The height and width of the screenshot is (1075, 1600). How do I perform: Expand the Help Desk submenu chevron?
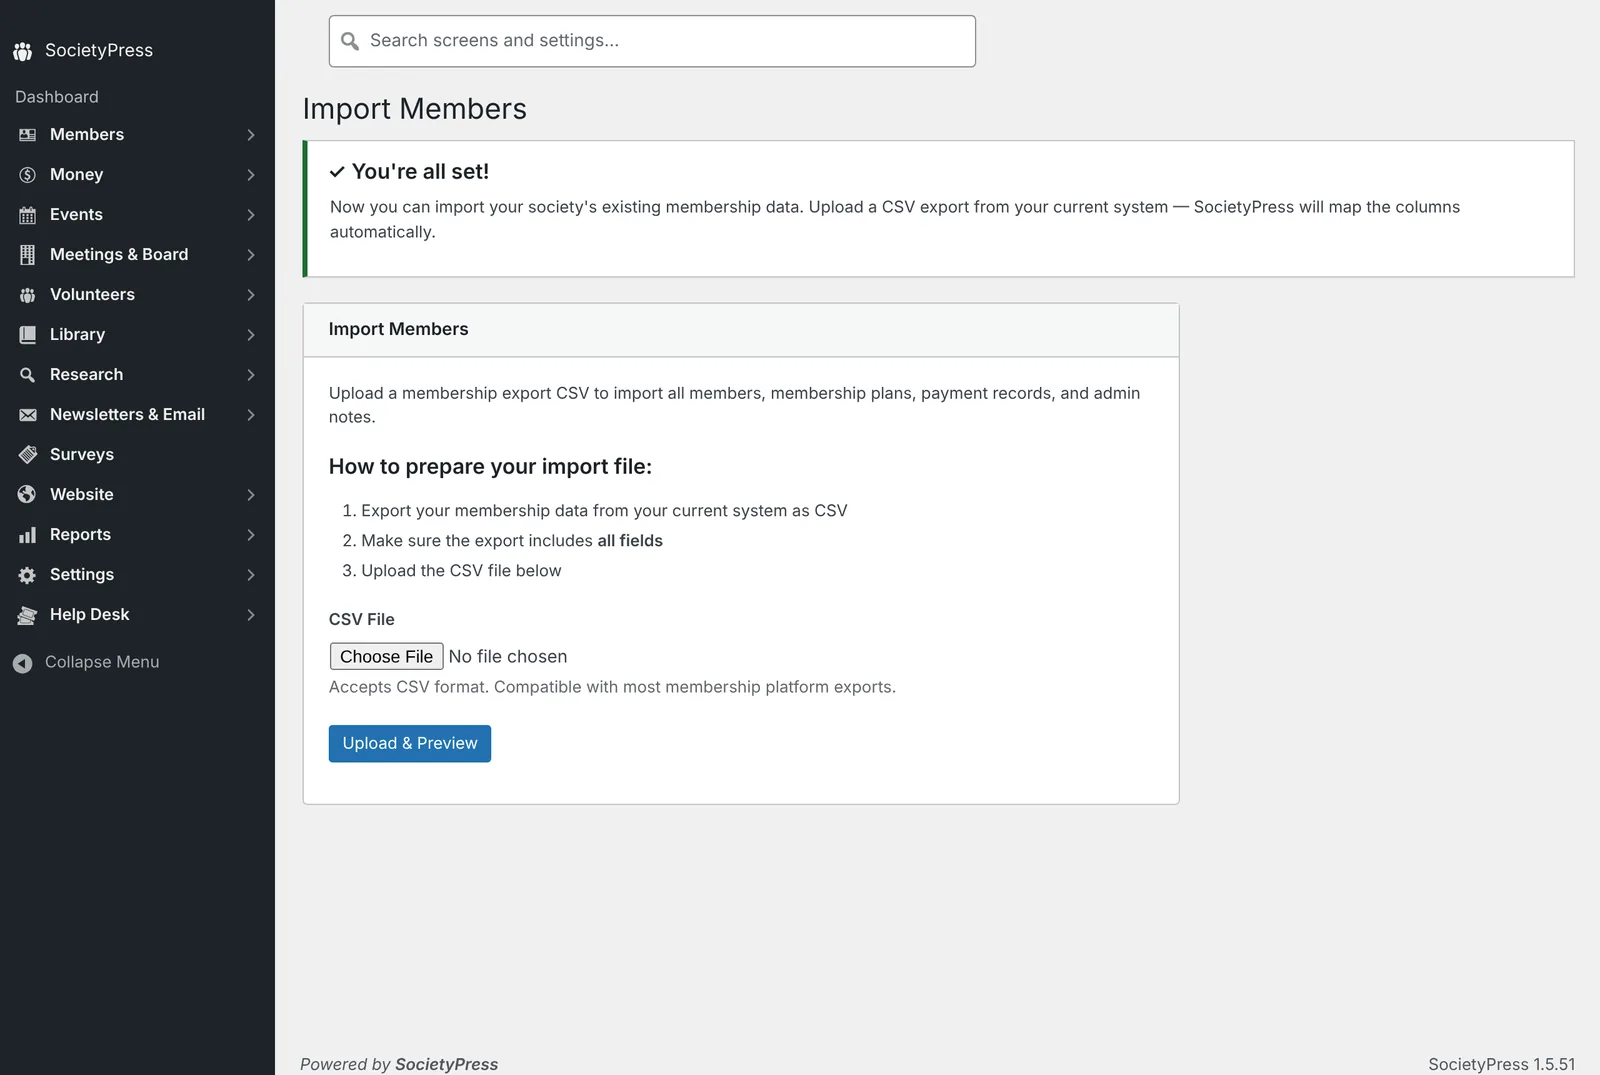[251, 615]
